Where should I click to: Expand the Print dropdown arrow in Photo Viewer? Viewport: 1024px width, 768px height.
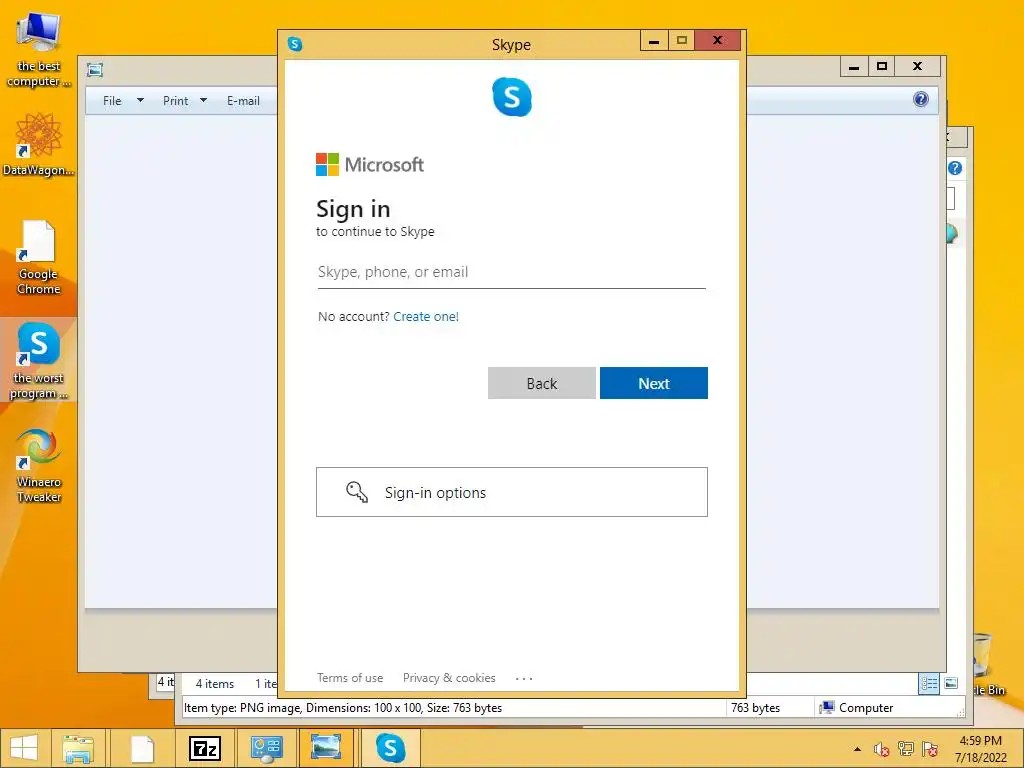pyautogui.click(x=203, y=101)
